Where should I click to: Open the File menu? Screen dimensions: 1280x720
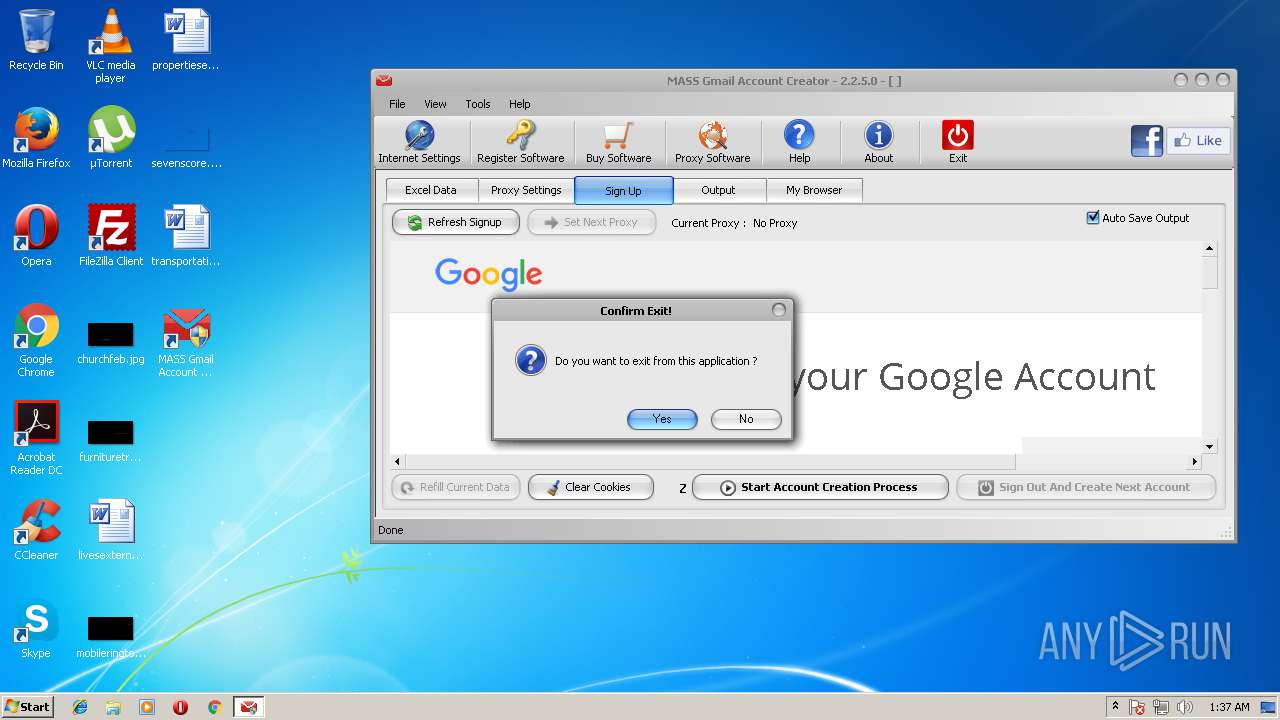[397, 104]
